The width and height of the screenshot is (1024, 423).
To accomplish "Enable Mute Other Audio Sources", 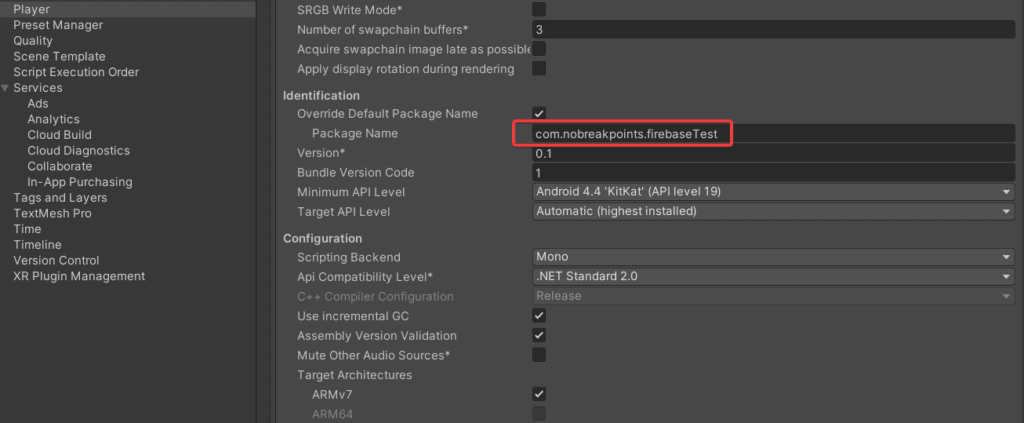I will click(x=539, y=355).
